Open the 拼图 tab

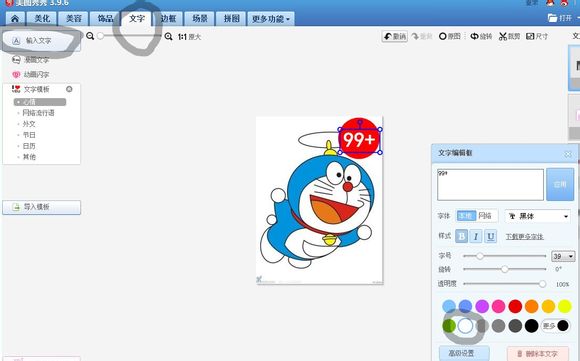click(232, 18)
